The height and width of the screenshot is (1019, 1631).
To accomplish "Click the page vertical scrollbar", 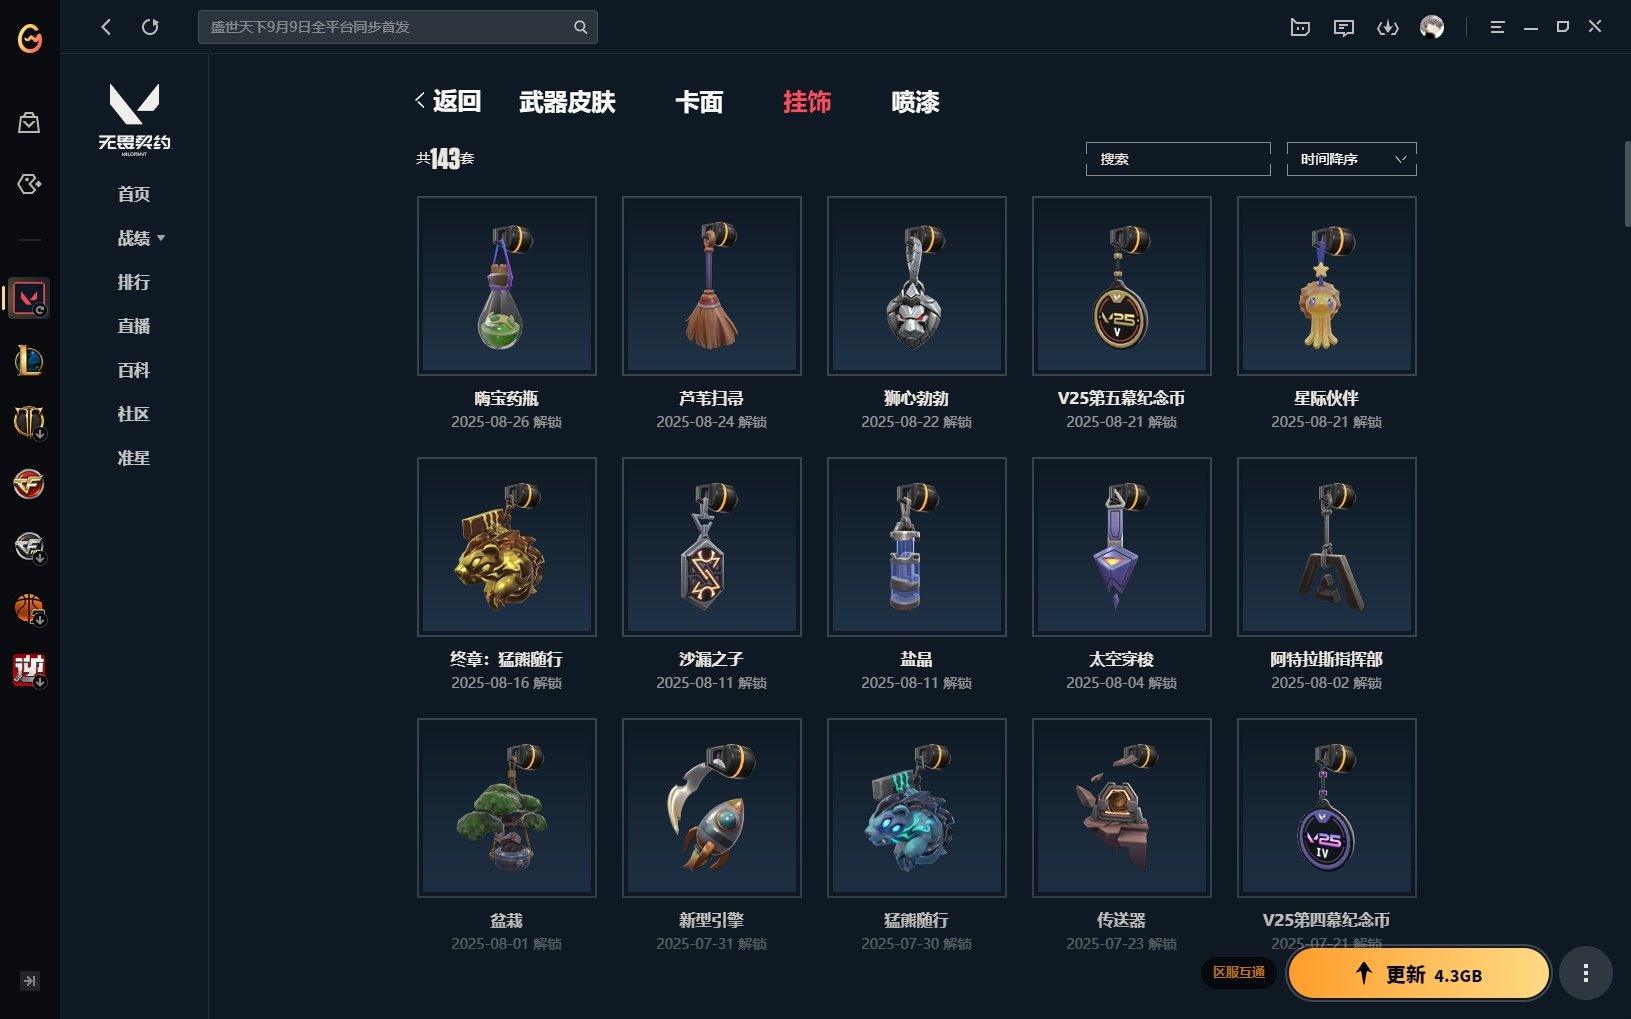I will coord(1627,185).
